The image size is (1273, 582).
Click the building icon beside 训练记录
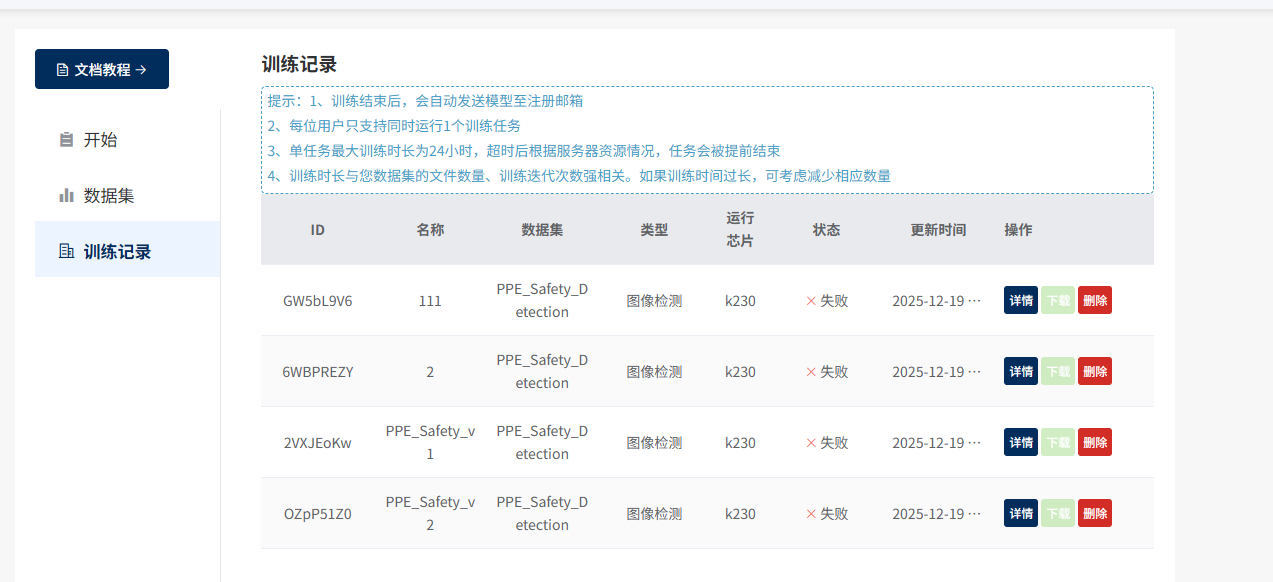[x=67, y=252]
